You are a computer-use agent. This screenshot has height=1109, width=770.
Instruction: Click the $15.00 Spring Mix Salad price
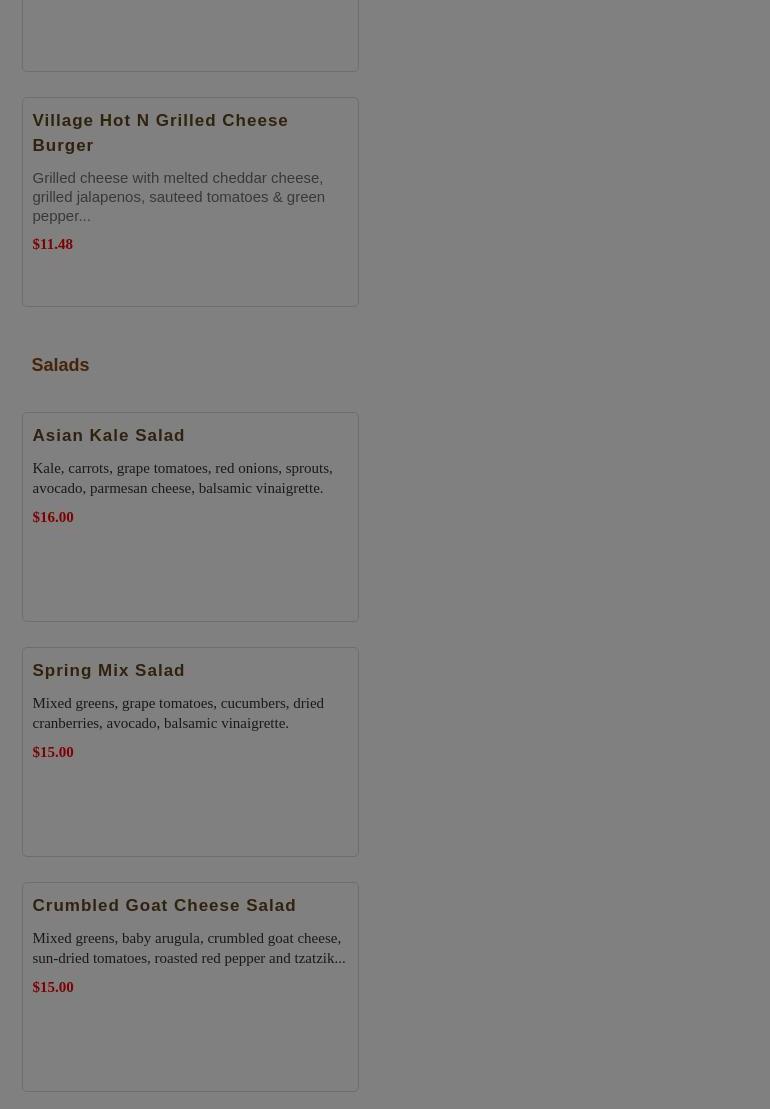[53, 752]
